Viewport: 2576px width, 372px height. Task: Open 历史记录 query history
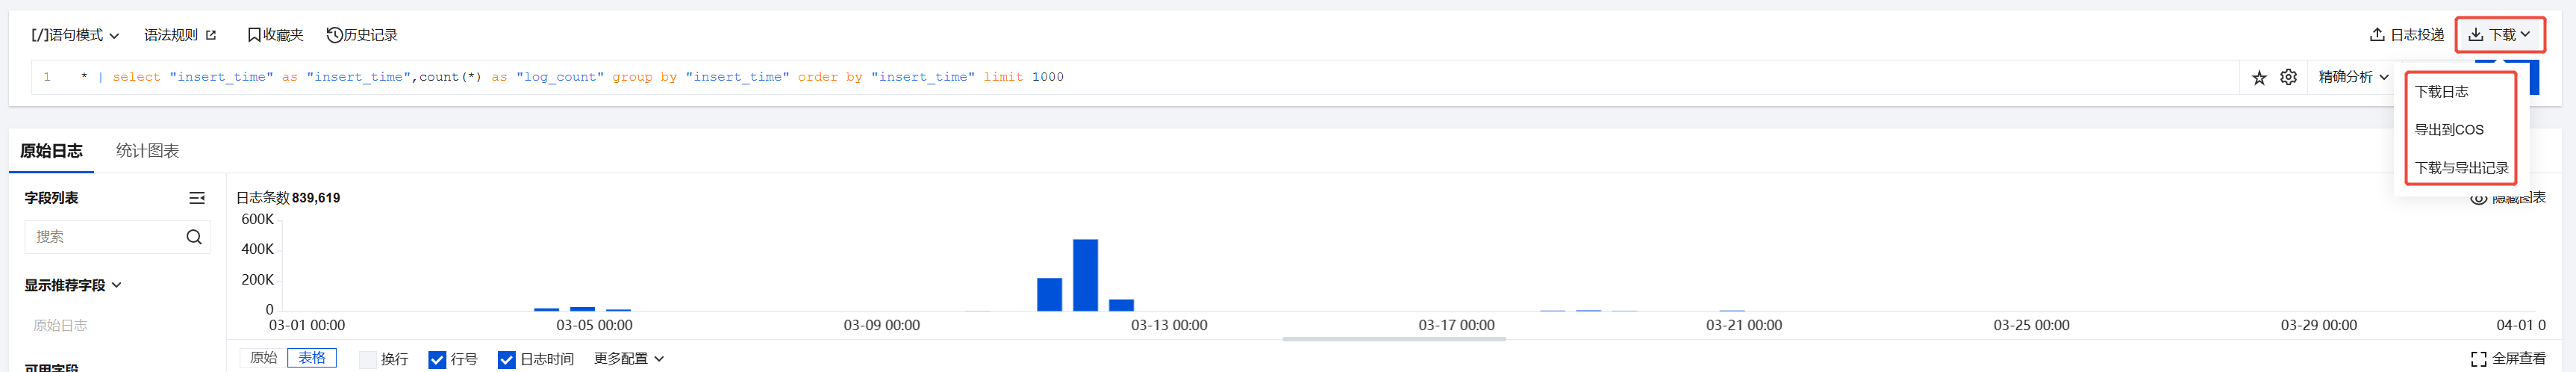(x=362, y=35)
